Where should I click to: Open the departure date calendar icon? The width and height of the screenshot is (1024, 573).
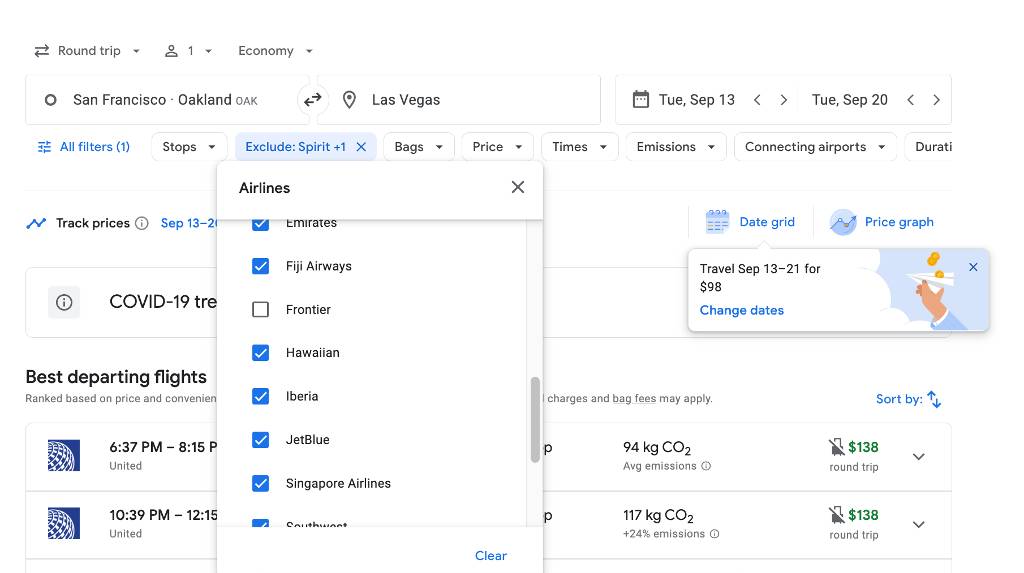click(641, 99)
